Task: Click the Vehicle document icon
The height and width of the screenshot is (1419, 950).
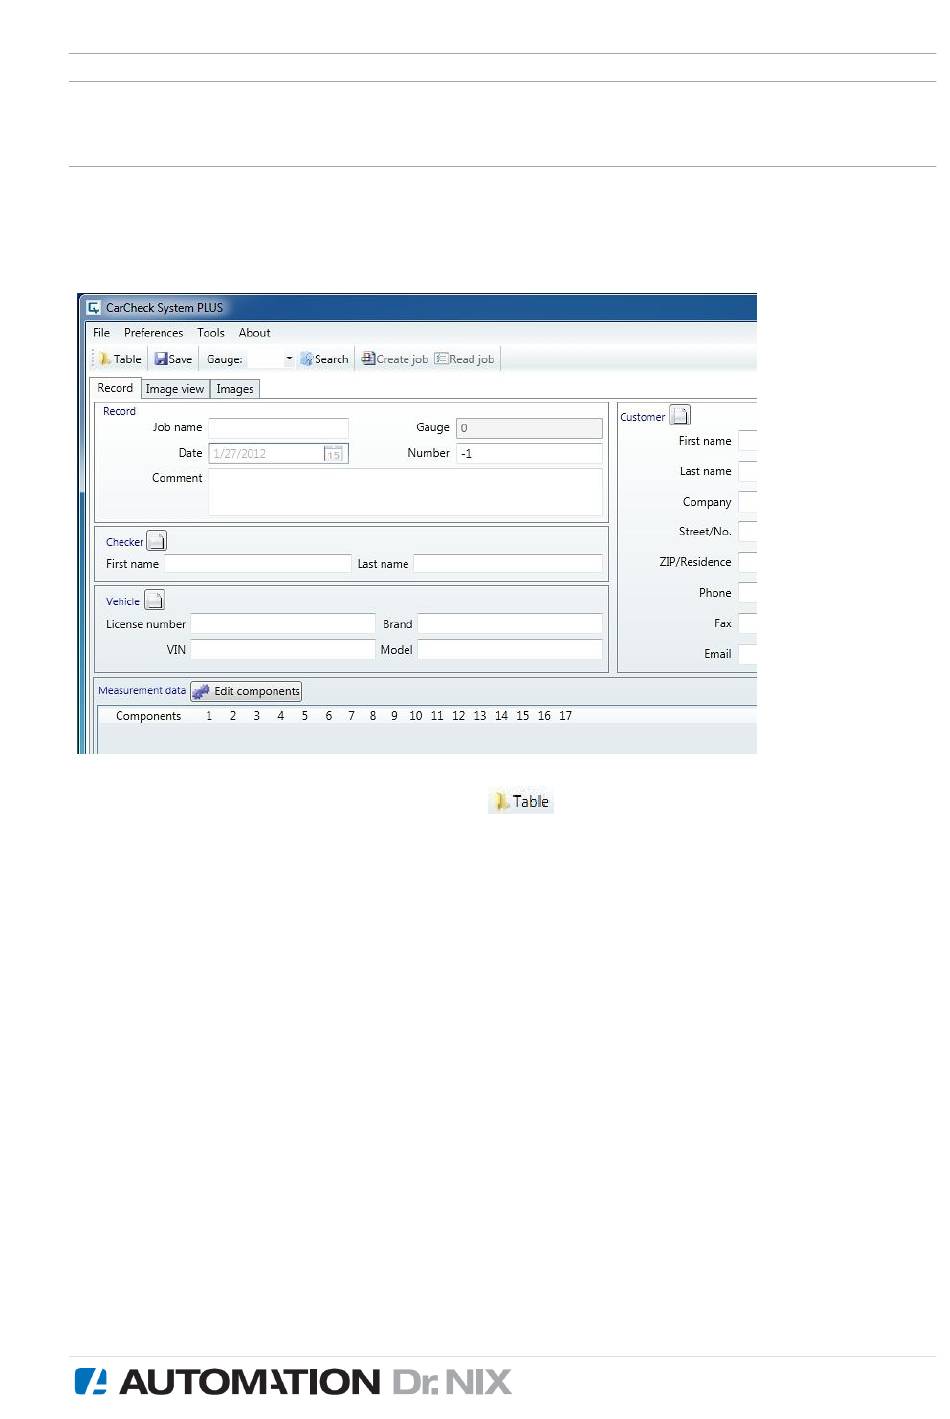Action: click(x=155, y=600)
